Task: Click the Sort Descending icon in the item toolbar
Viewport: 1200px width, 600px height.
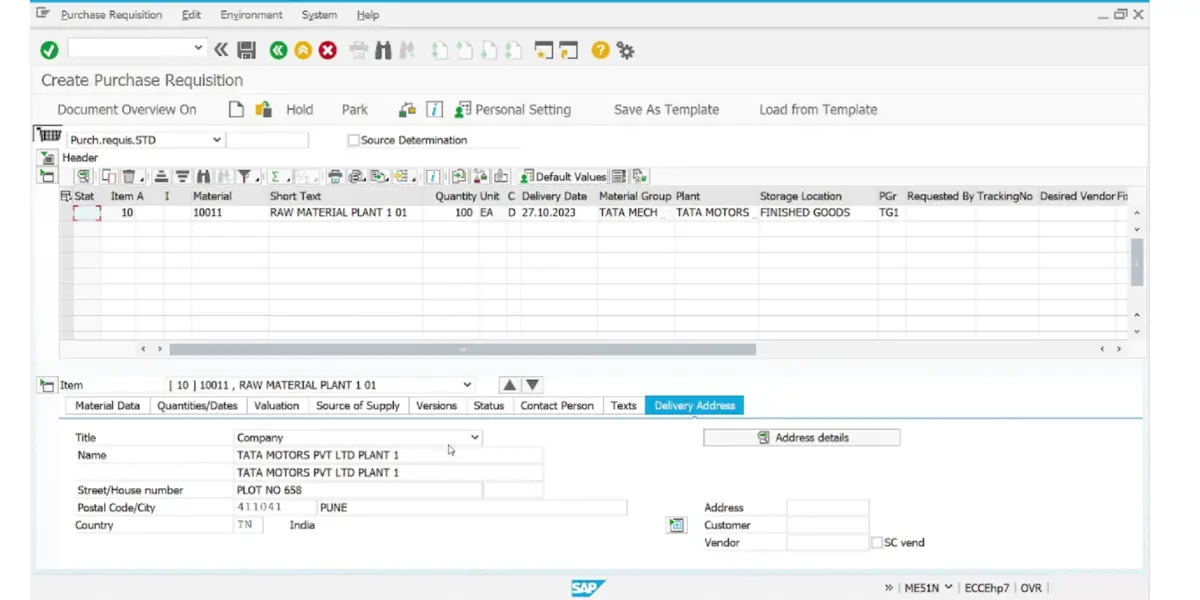Action: coord(182,177)
